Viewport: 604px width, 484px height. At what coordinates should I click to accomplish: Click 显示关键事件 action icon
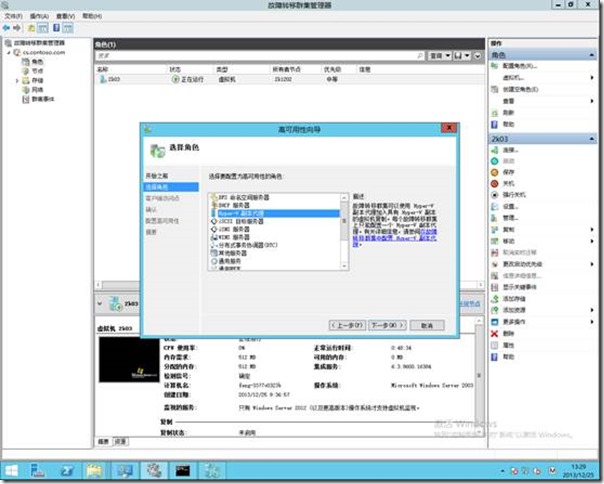tap(495, 287)
